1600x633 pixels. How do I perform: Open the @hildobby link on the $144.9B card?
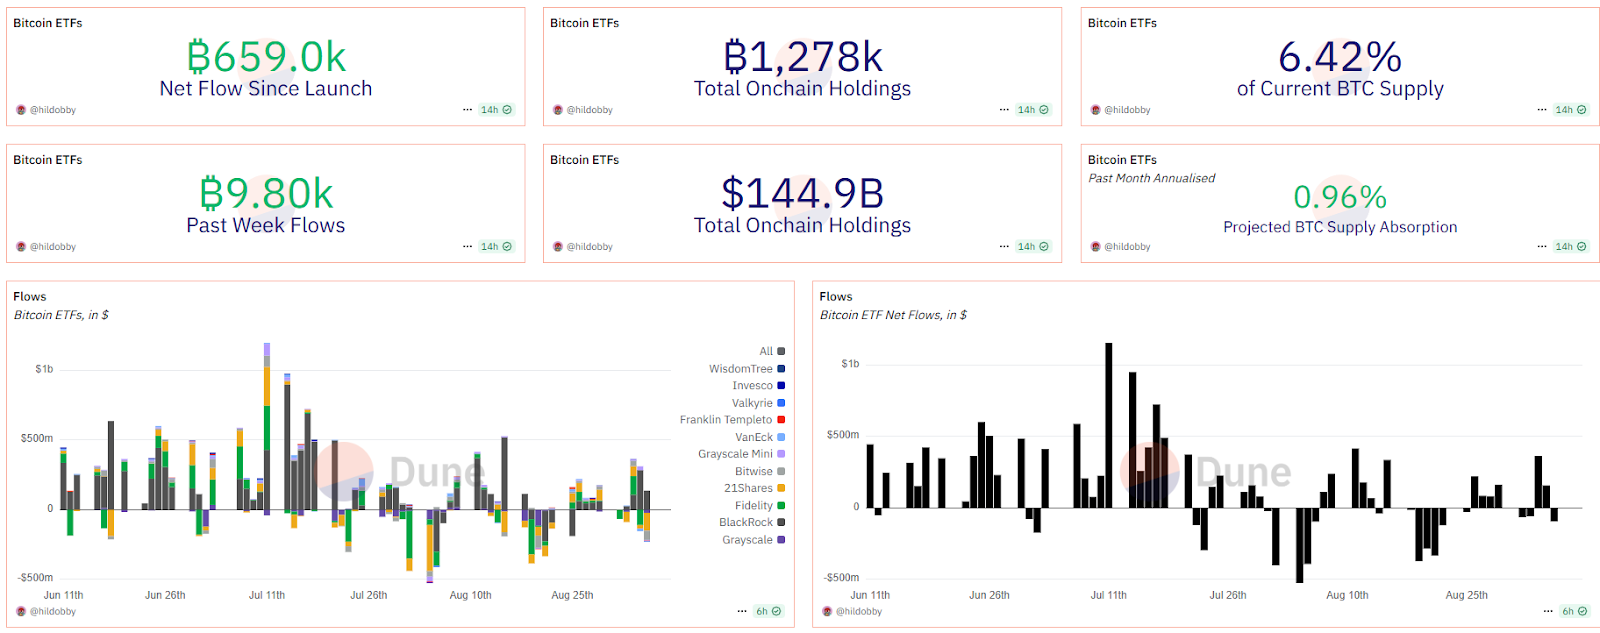[x=590, y=247]
